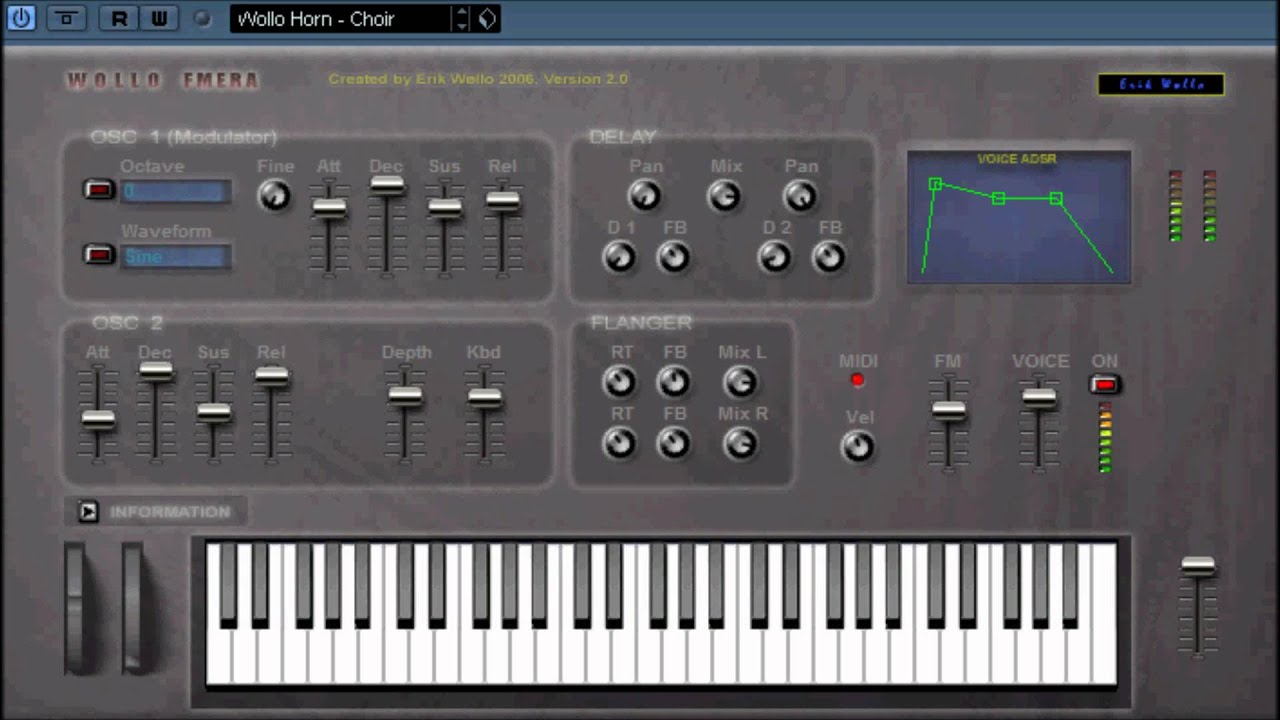This screenshot has height=720, width=1280.
Task: Click the VOICE ADSR attack node
Action: pyautogui.click(x=935, y=184)
